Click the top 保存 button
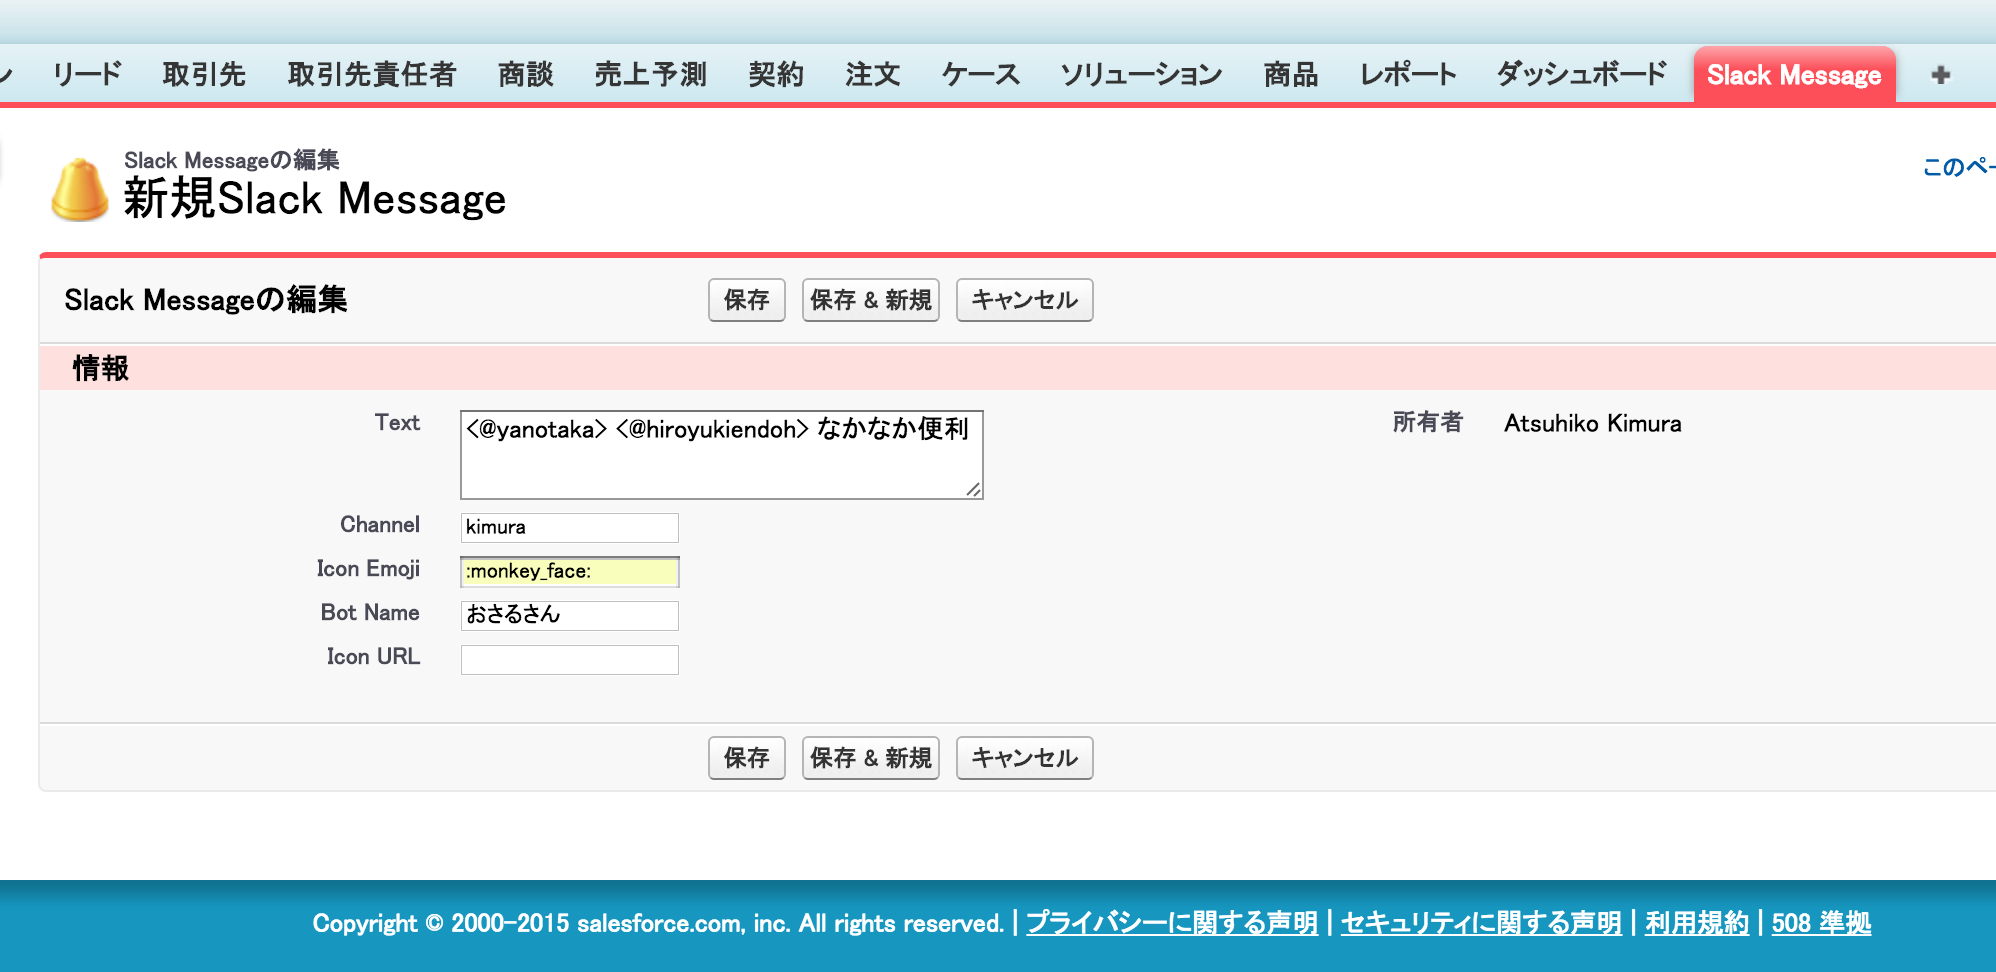 click(x=747, y=300)
